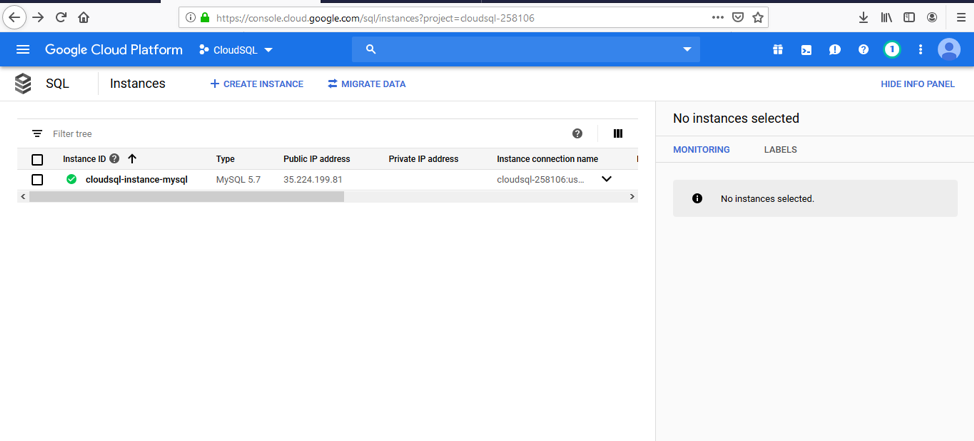Show site information for this page
This screenshot has width=974, height=441.
[x=191, y=17]
